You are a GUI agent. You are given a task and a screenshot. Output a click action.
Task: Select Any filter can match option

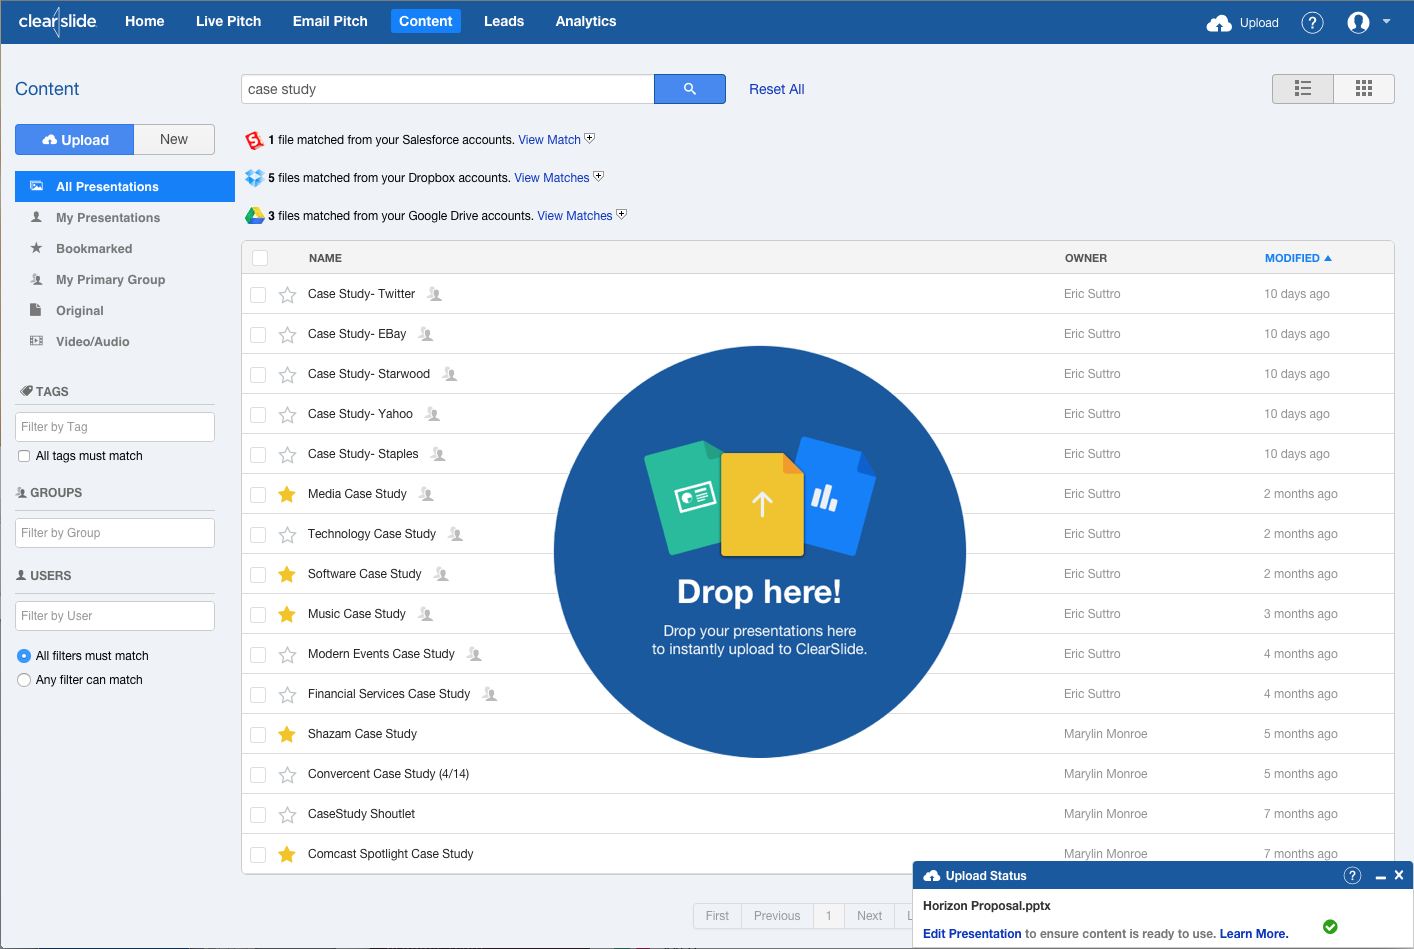pos(24,680)
